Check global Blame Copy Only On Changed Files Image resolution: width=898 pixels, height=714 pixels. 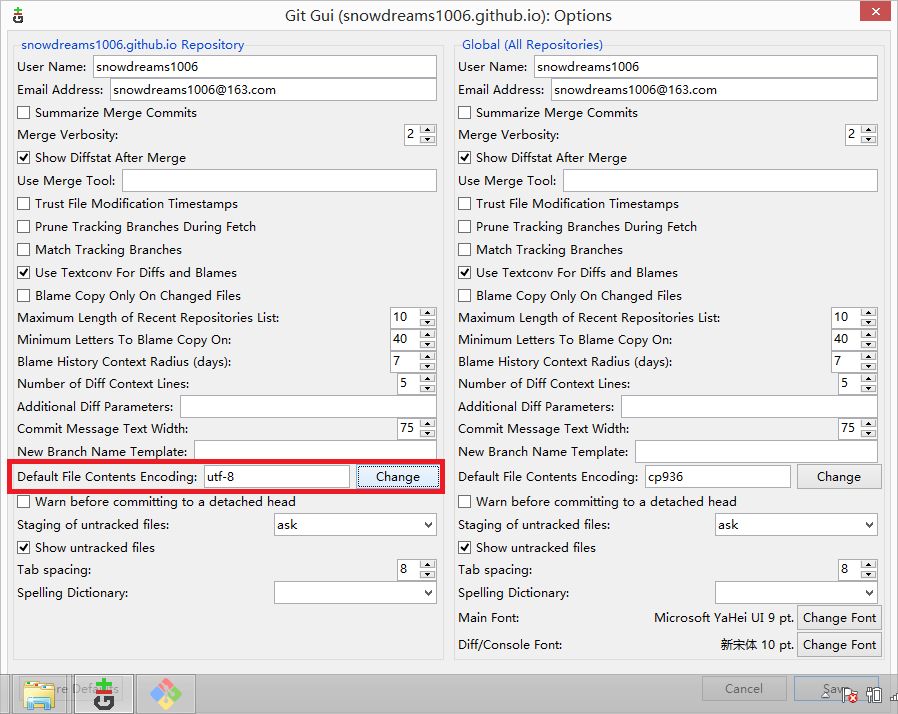[464, 295]
